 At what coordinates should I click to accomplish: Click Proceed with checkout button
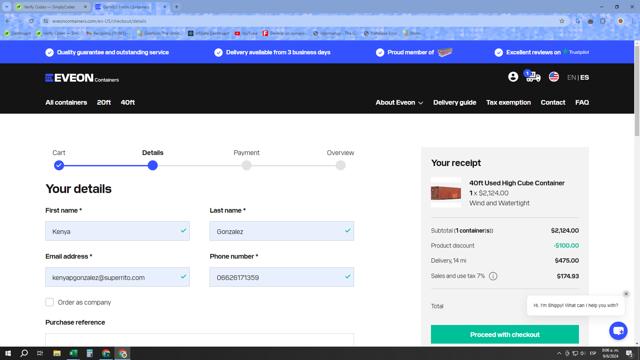tap(504, 335)
